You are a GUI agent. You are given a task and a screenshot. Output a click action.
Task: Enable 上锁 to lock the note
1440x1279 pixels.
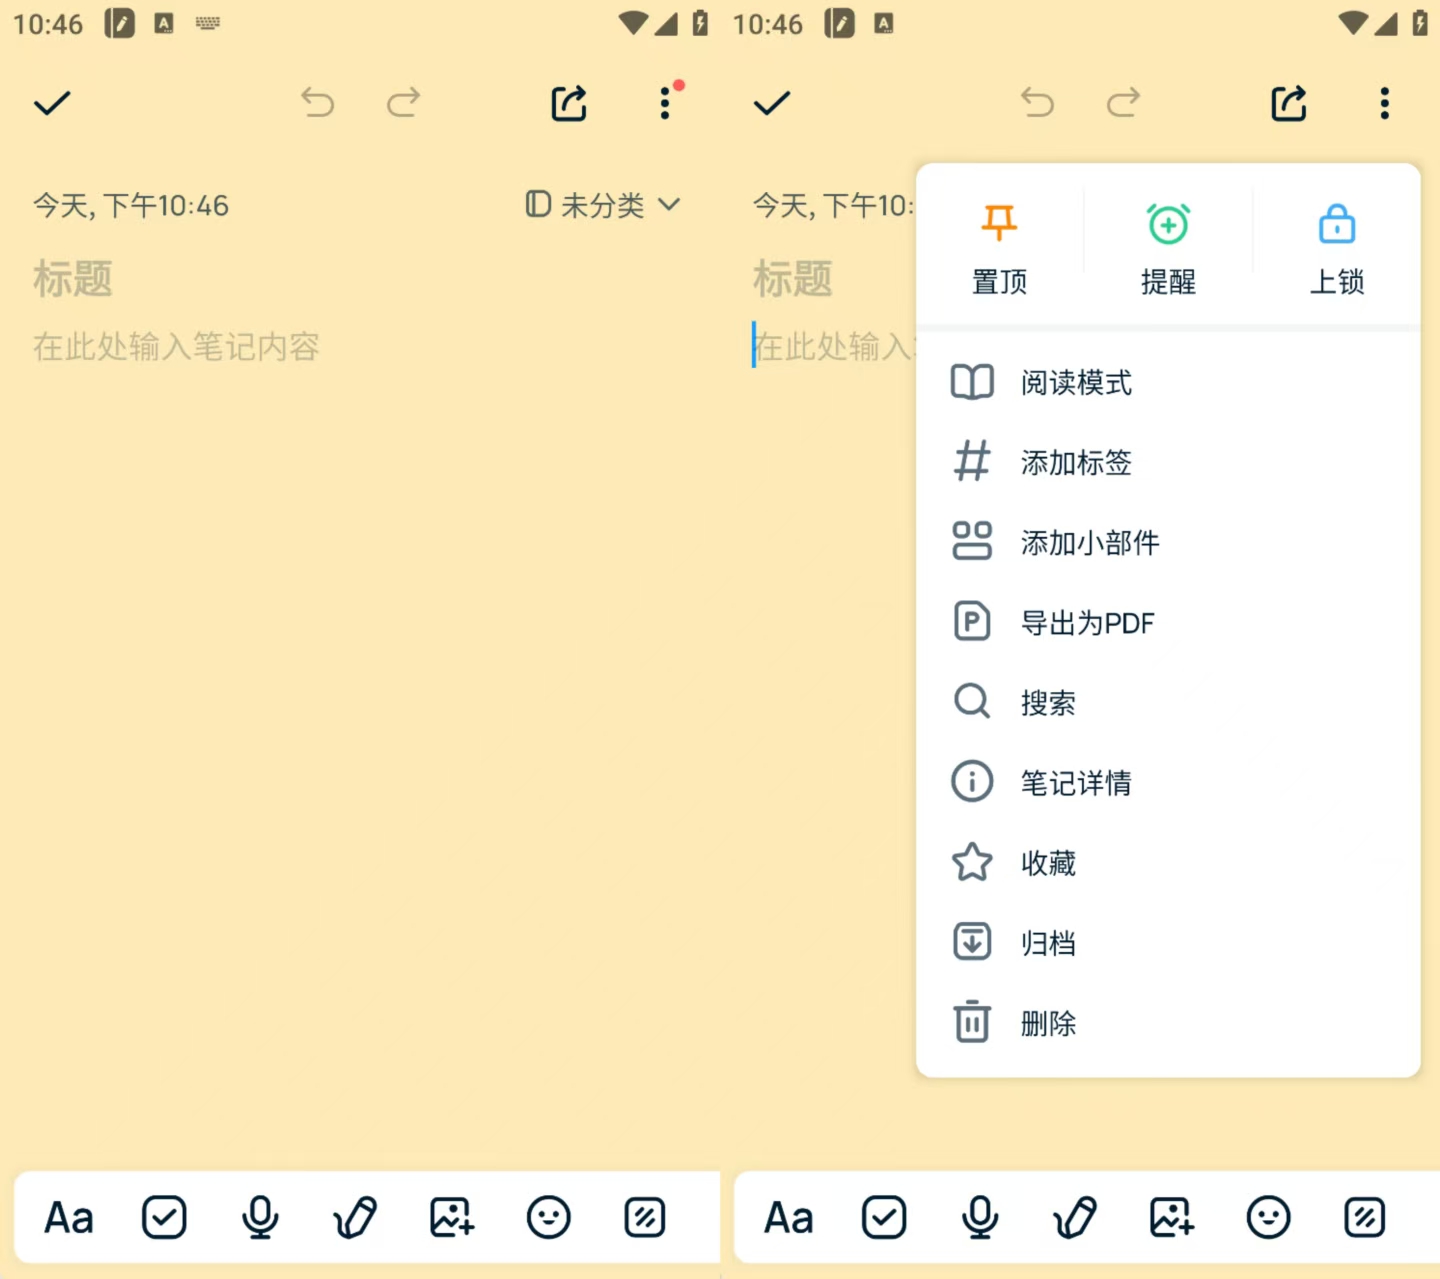(x=1337, y=245)
